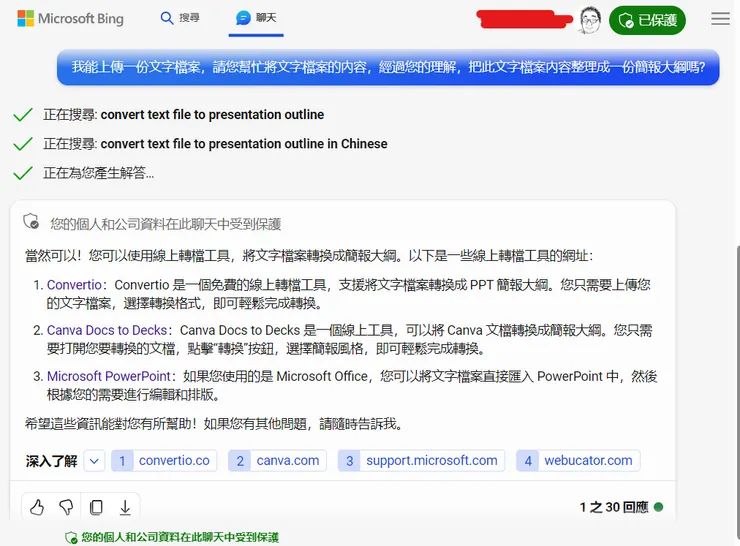Open the 搜尋 search tab
740x546 pixels.
click(180, 18)
